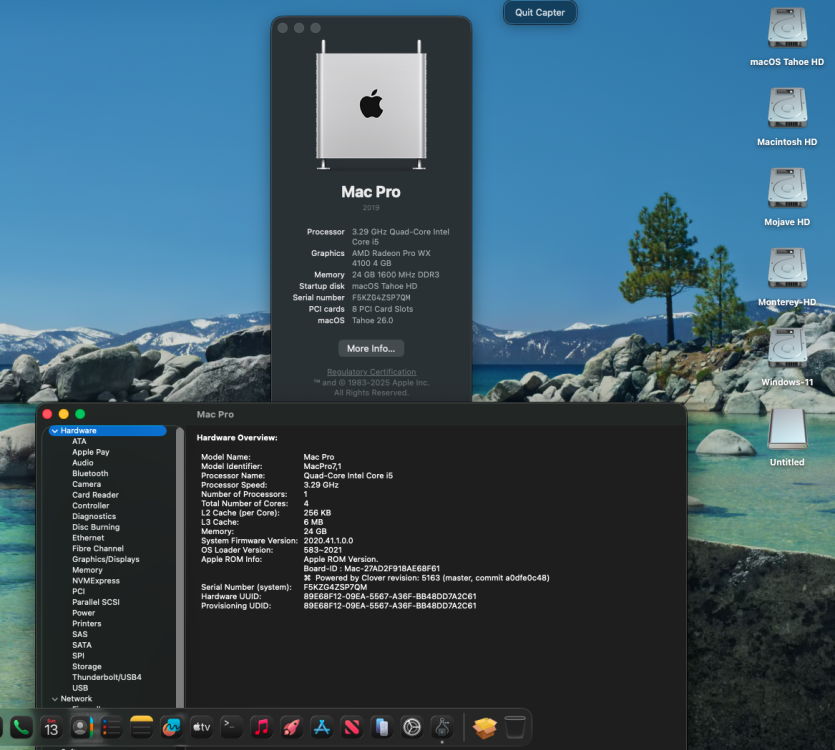Click the More Info... button
The image size is (835, 750).
[371, 348]
